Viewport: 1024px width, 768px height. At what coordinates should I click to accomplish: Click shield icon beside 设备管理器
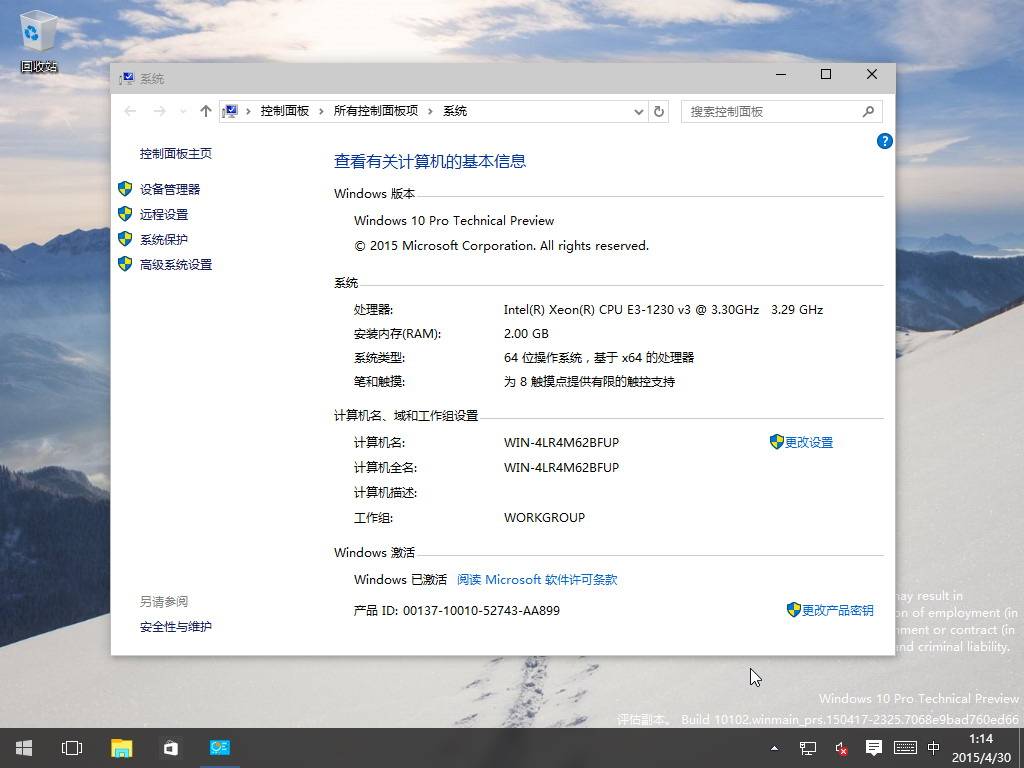point(125,189)
